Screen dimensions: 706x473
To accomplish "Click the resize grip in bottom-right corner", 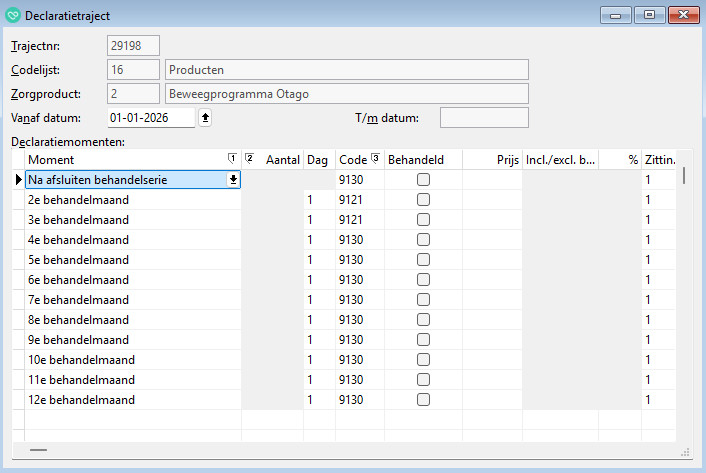I will click(685, 452).
